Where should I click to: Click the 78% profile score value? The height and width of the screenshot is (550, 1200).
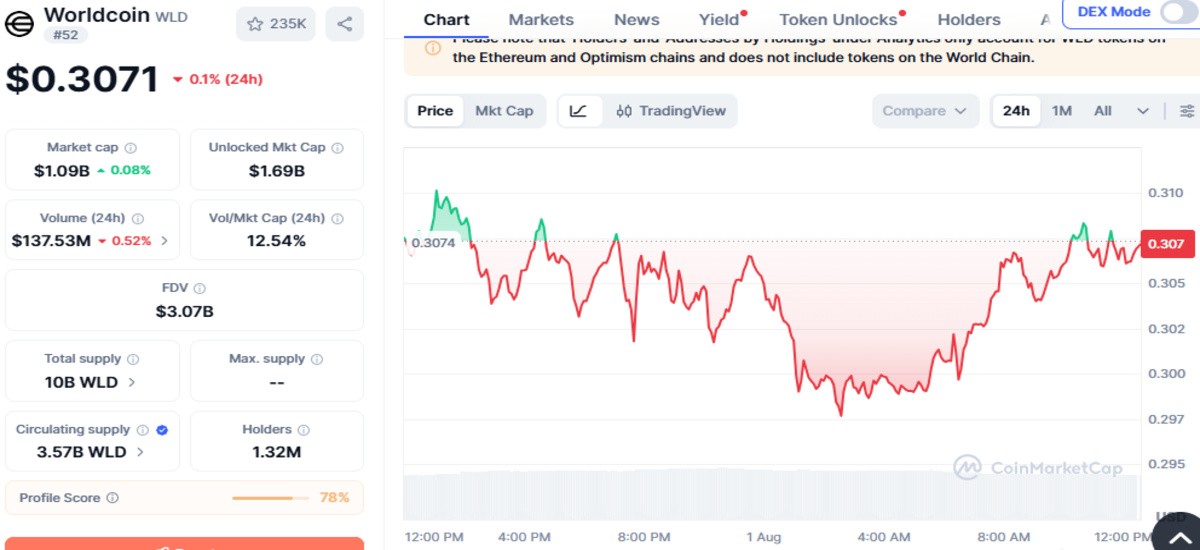pos(334,498)
